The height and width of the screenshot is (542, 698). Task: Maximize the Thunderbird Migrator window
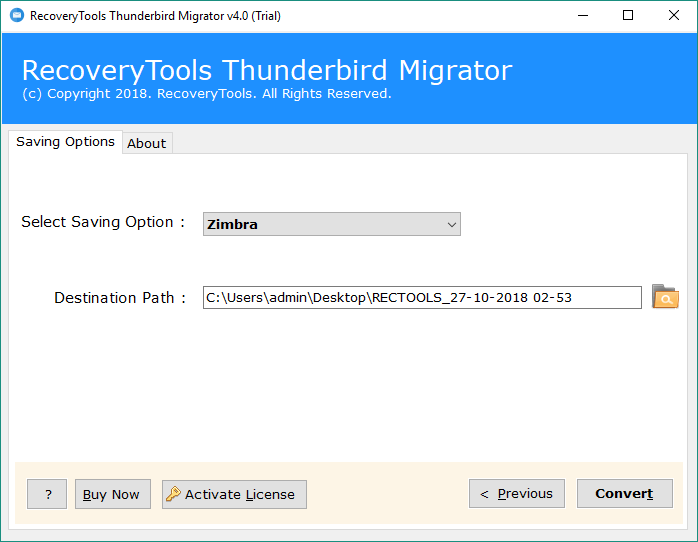tap(628, 16)
